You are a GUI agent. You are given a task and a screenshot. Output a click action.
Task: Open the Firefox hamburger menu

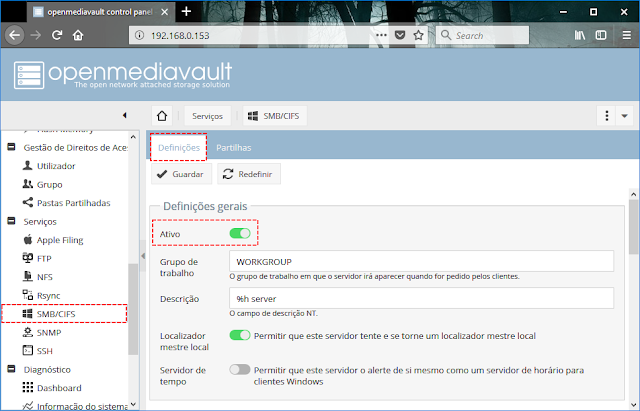[x=627, y=35]
